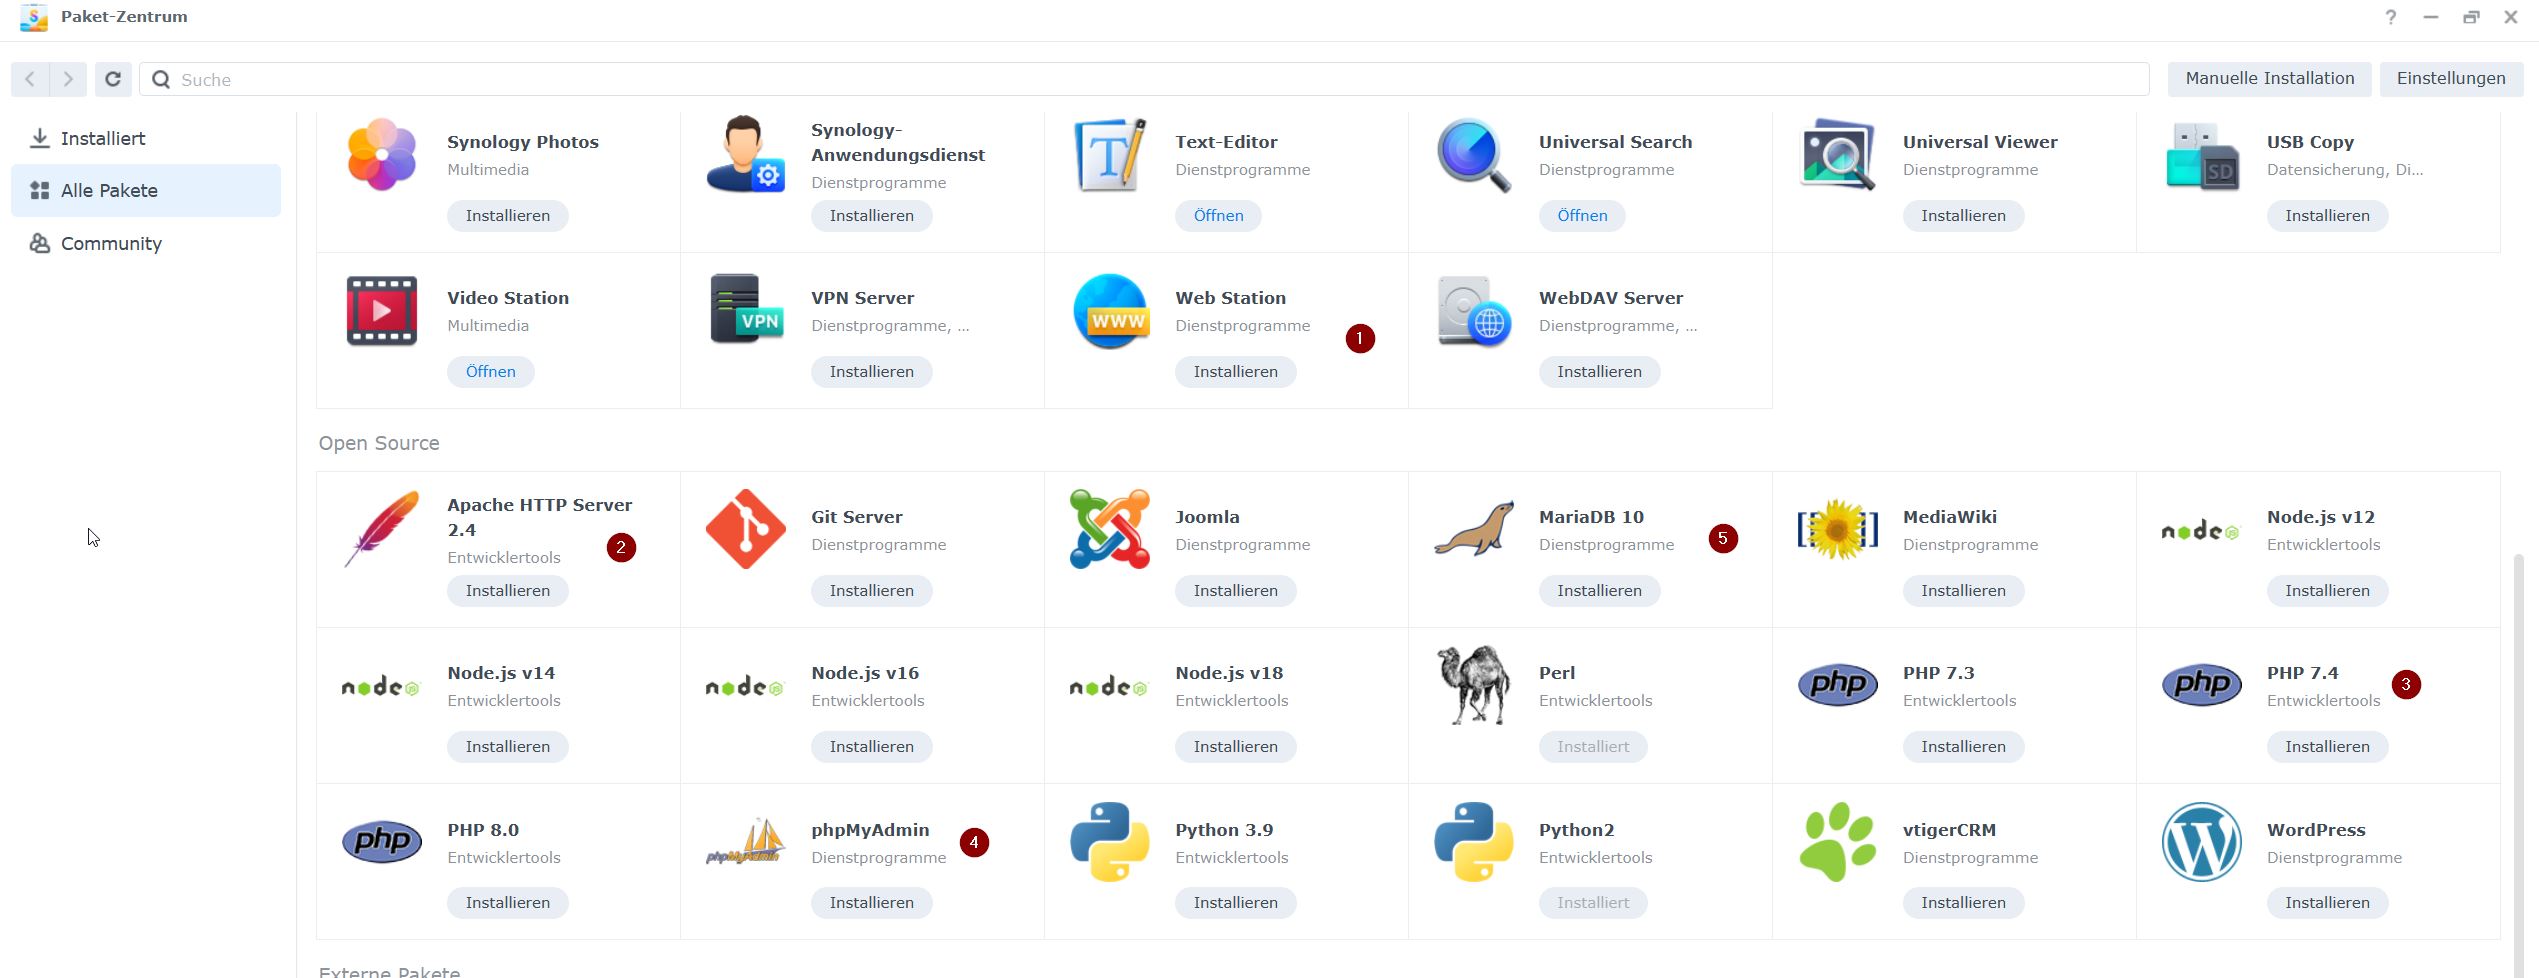Click the WebDAV Server package title
Viewport: 2539px width, 978px height.
pyautogui.click(x=1611, y=298)
